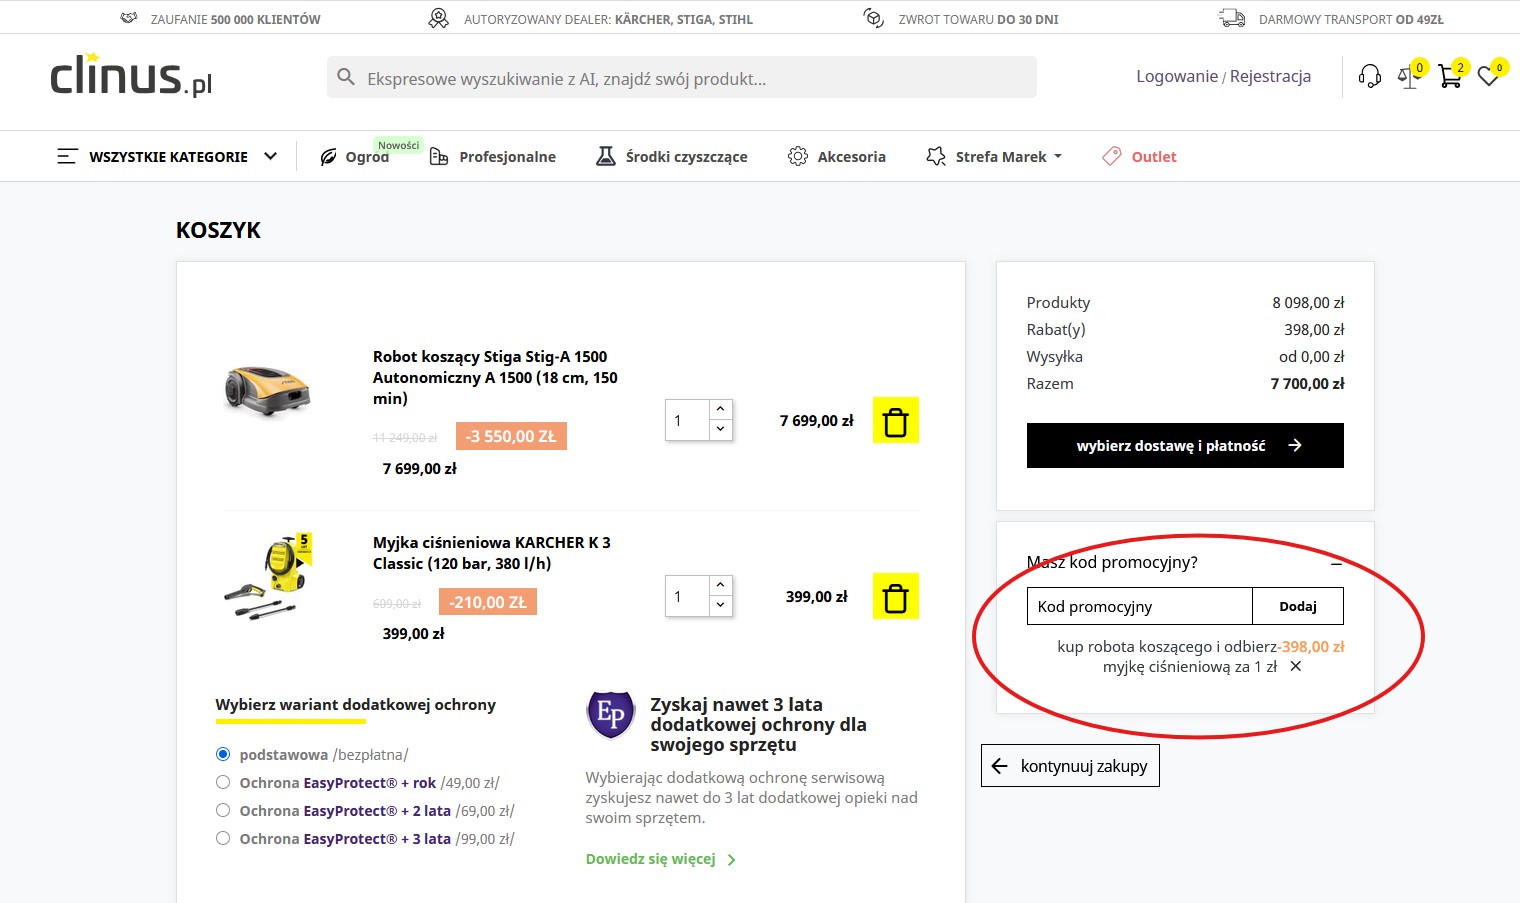The width and height of the screenshot is (1520, 903).
Task: Click the gear icon for Akcesoria
Action: point(798,156)
